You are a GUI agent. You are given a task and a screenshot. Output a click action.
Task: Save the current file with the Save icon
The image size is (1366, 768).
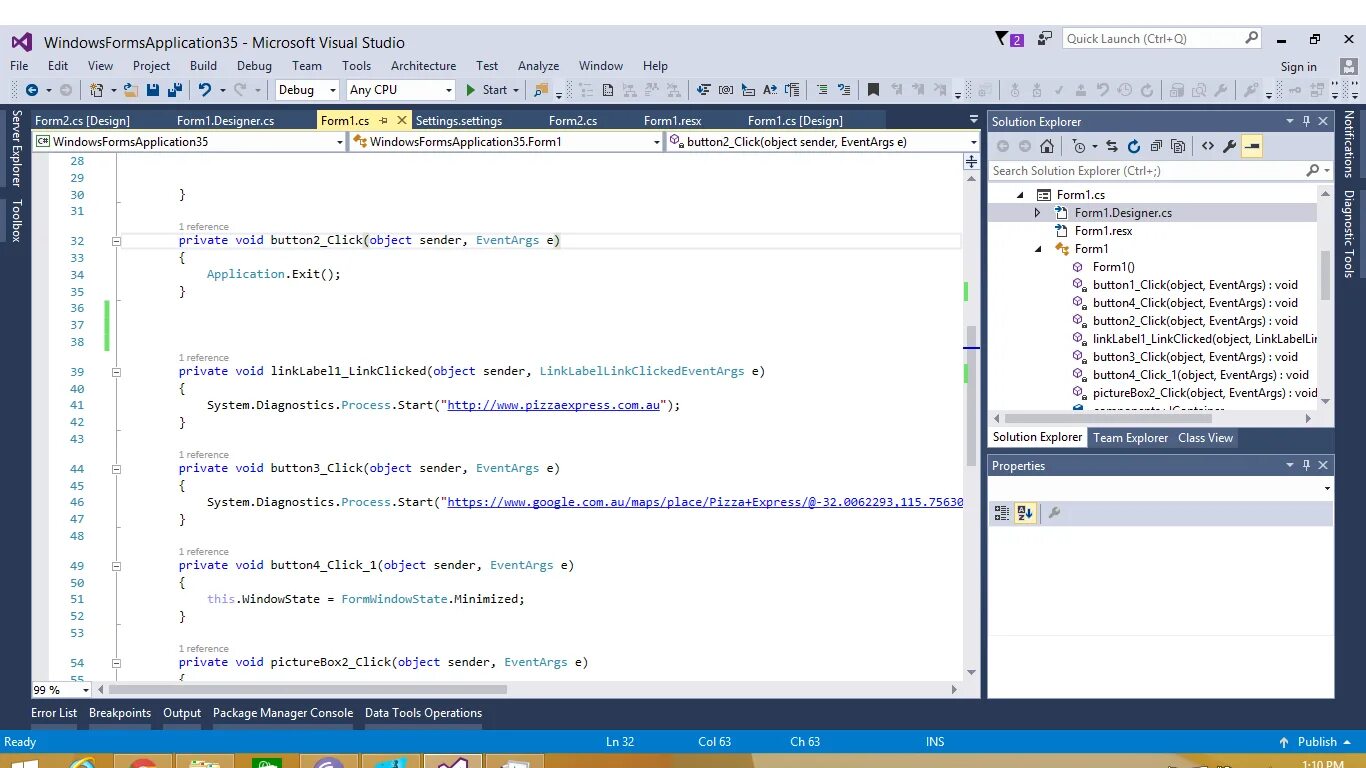153,90
